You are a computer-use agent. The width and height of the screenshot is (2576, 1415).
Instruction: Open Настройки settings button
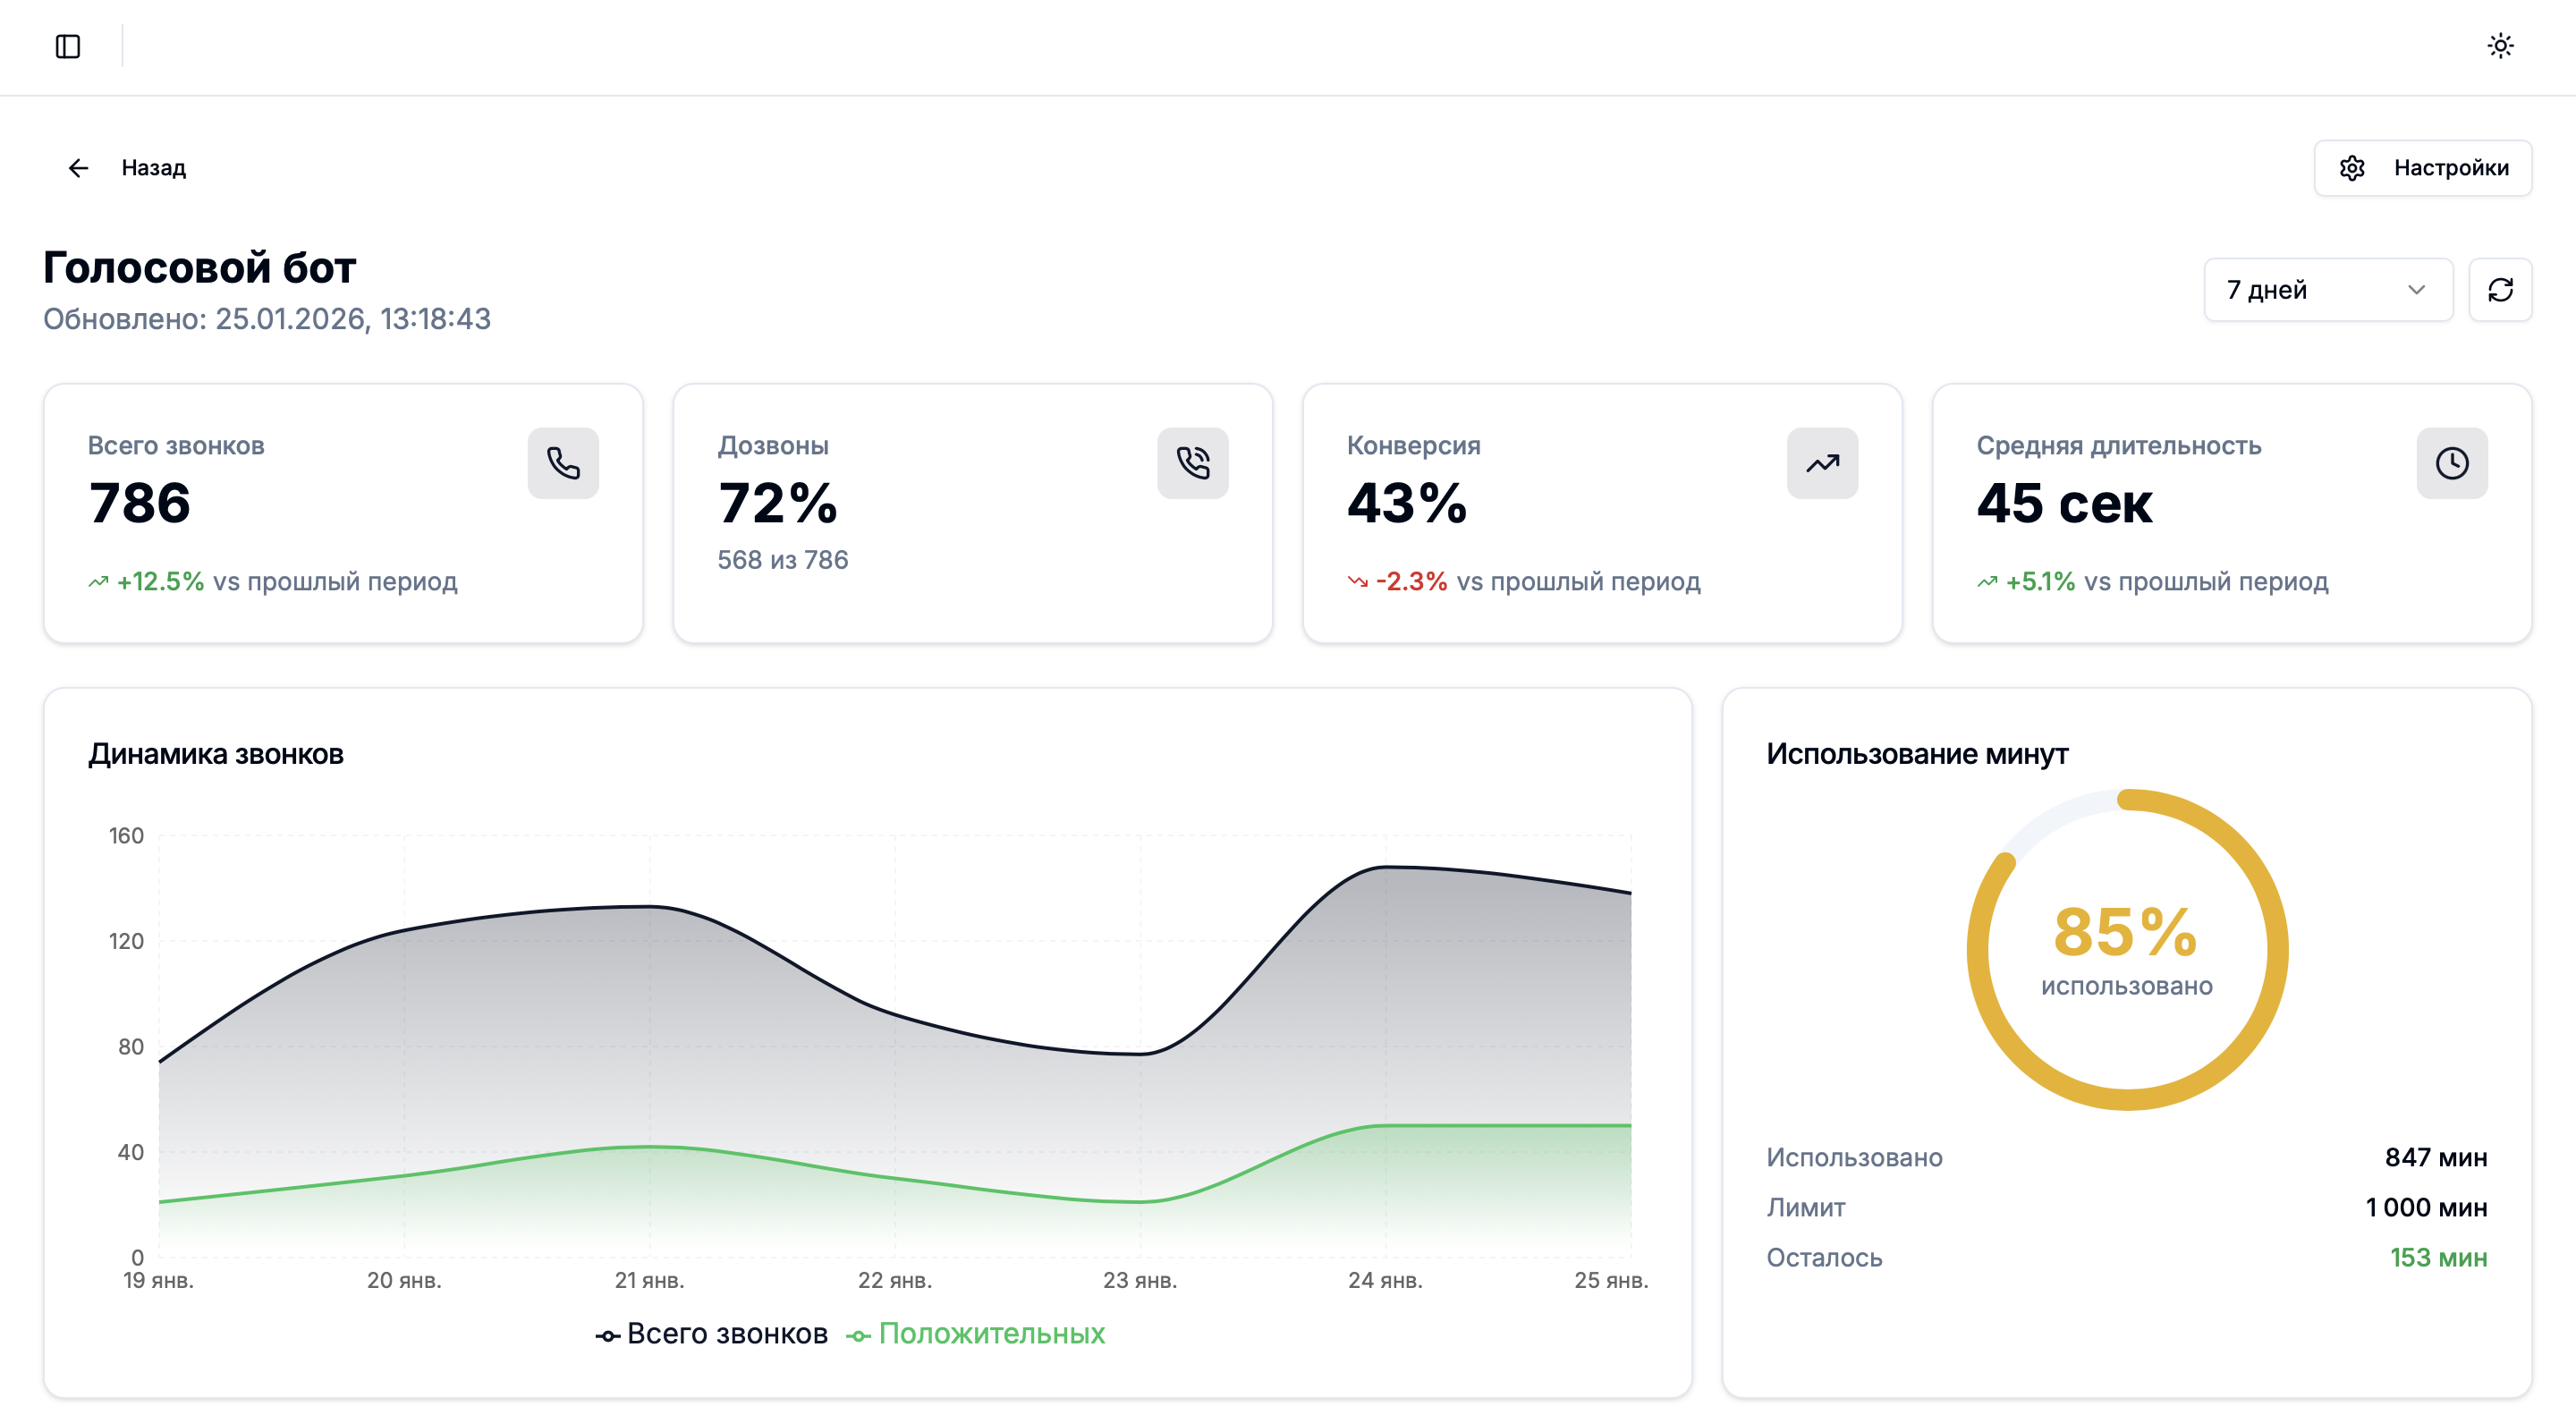pyautogui.click(x=2422, y=168)
